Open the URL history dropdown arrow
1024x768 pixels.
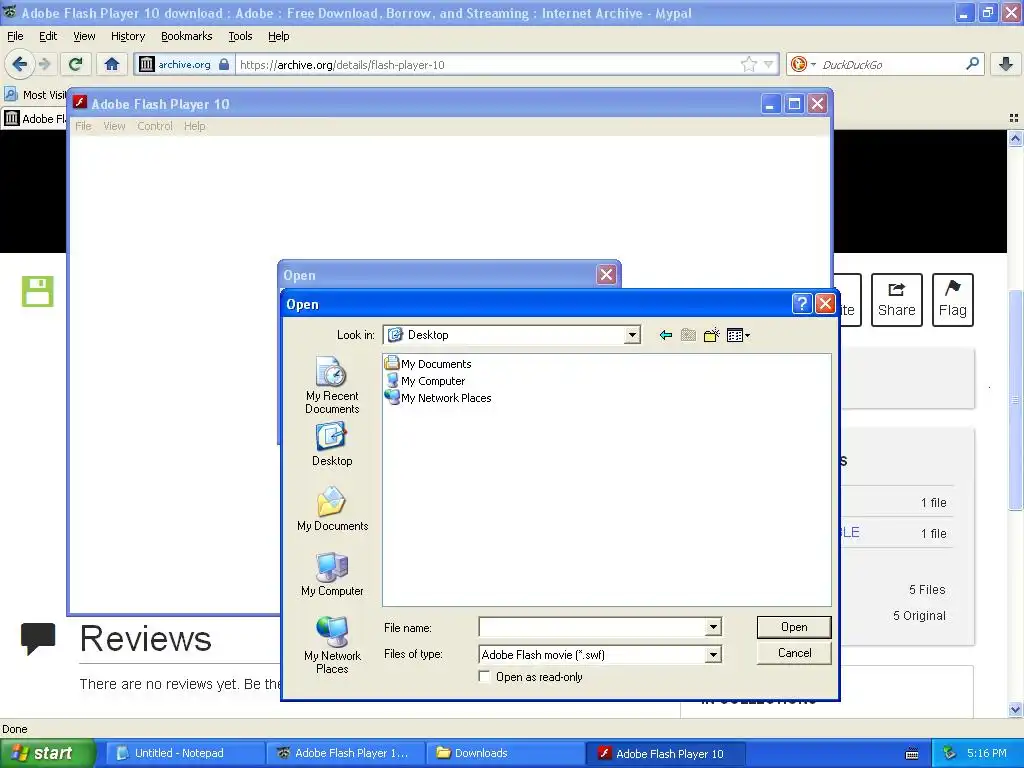(x=769, y=64)
